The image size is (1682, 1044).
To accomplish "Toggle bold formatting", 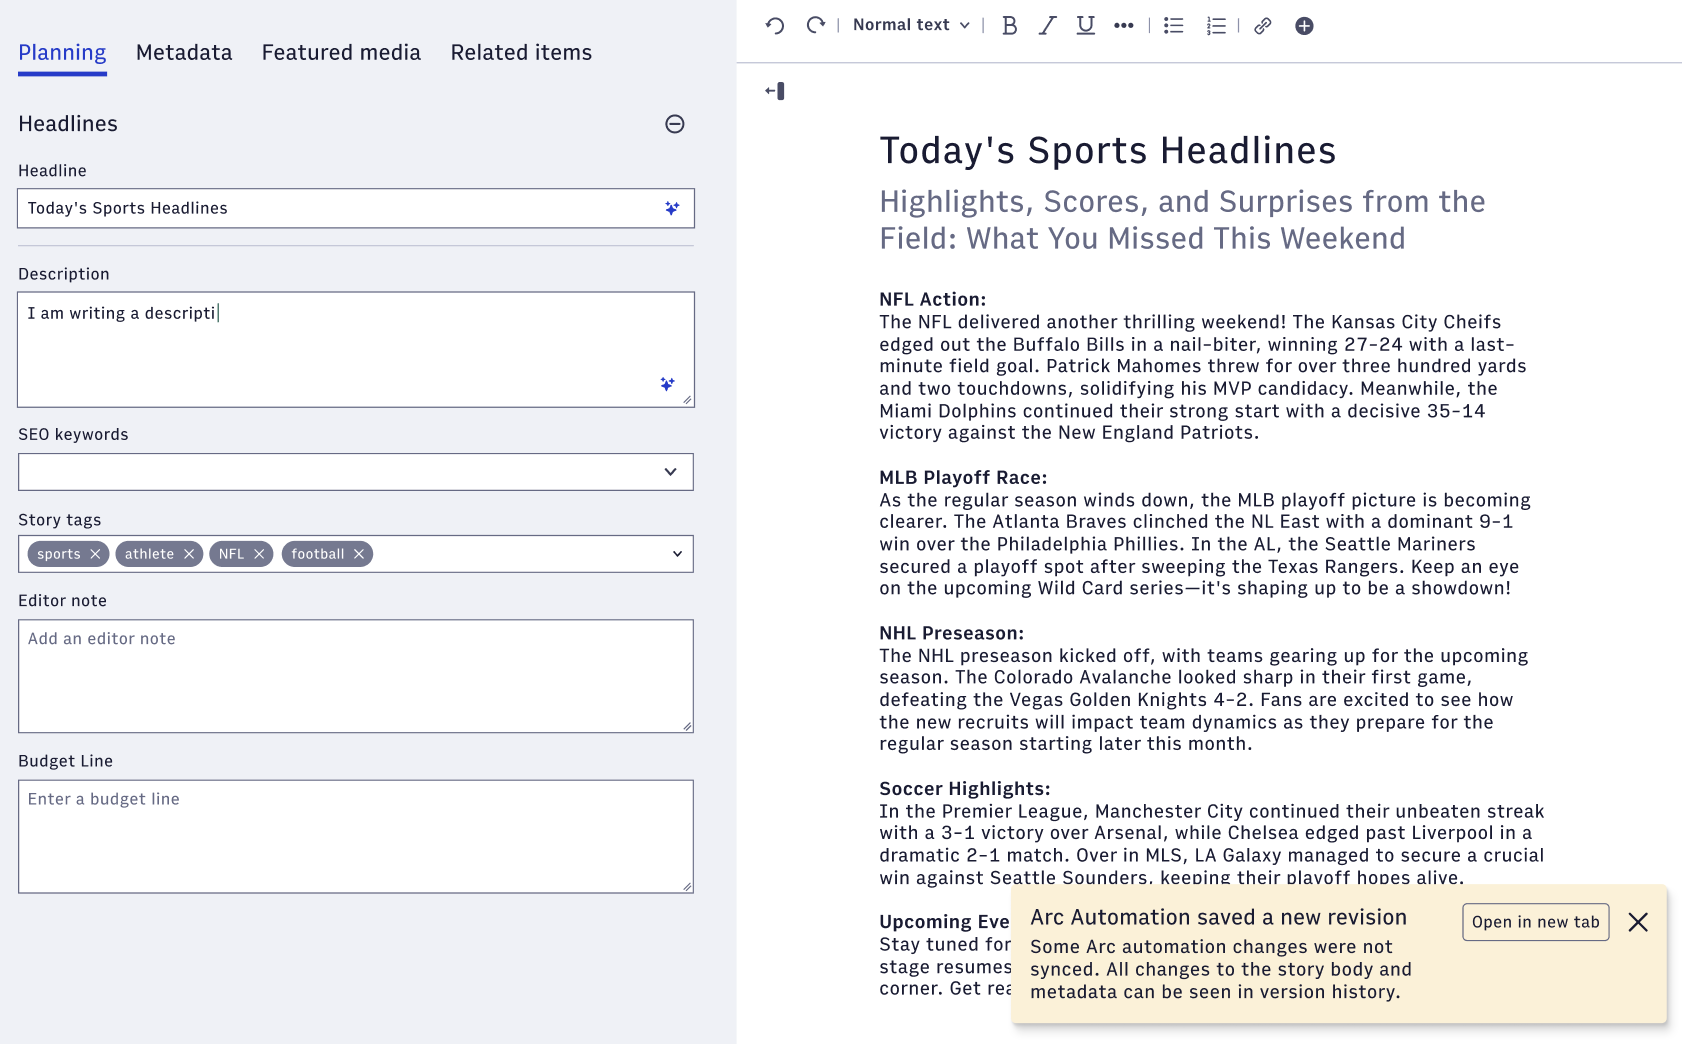I will [1009, 26].
